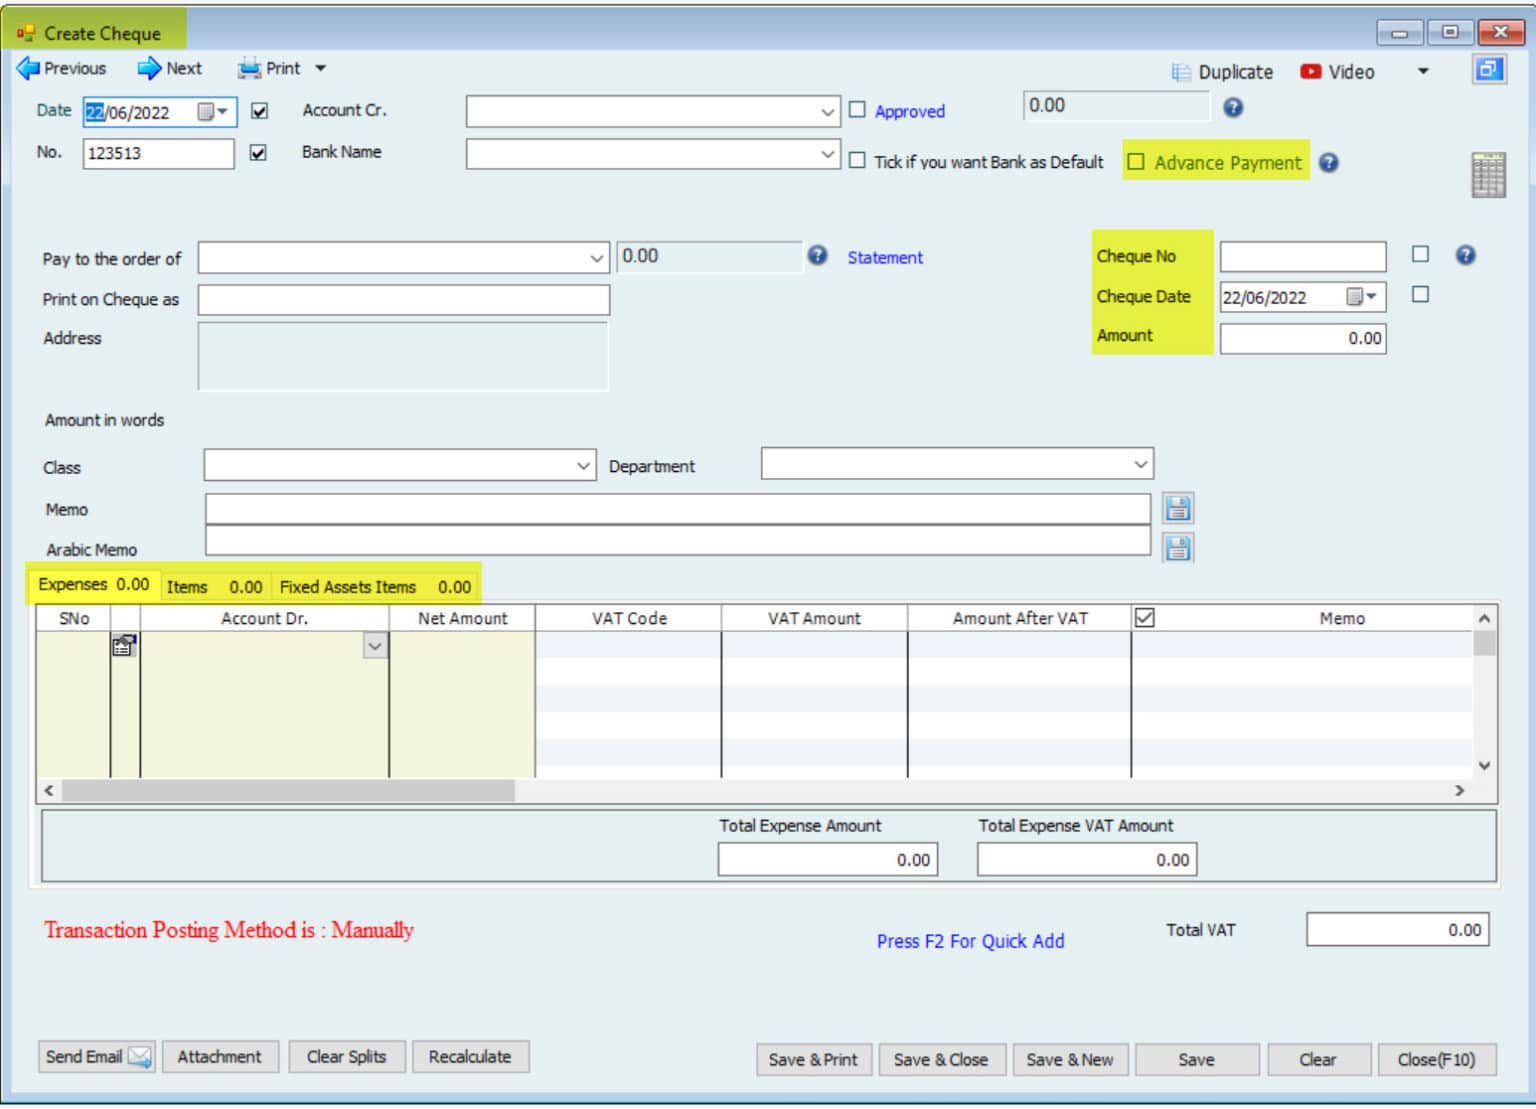
Task: Tick Bank as Default checkbox
Action: click(857, 160)
